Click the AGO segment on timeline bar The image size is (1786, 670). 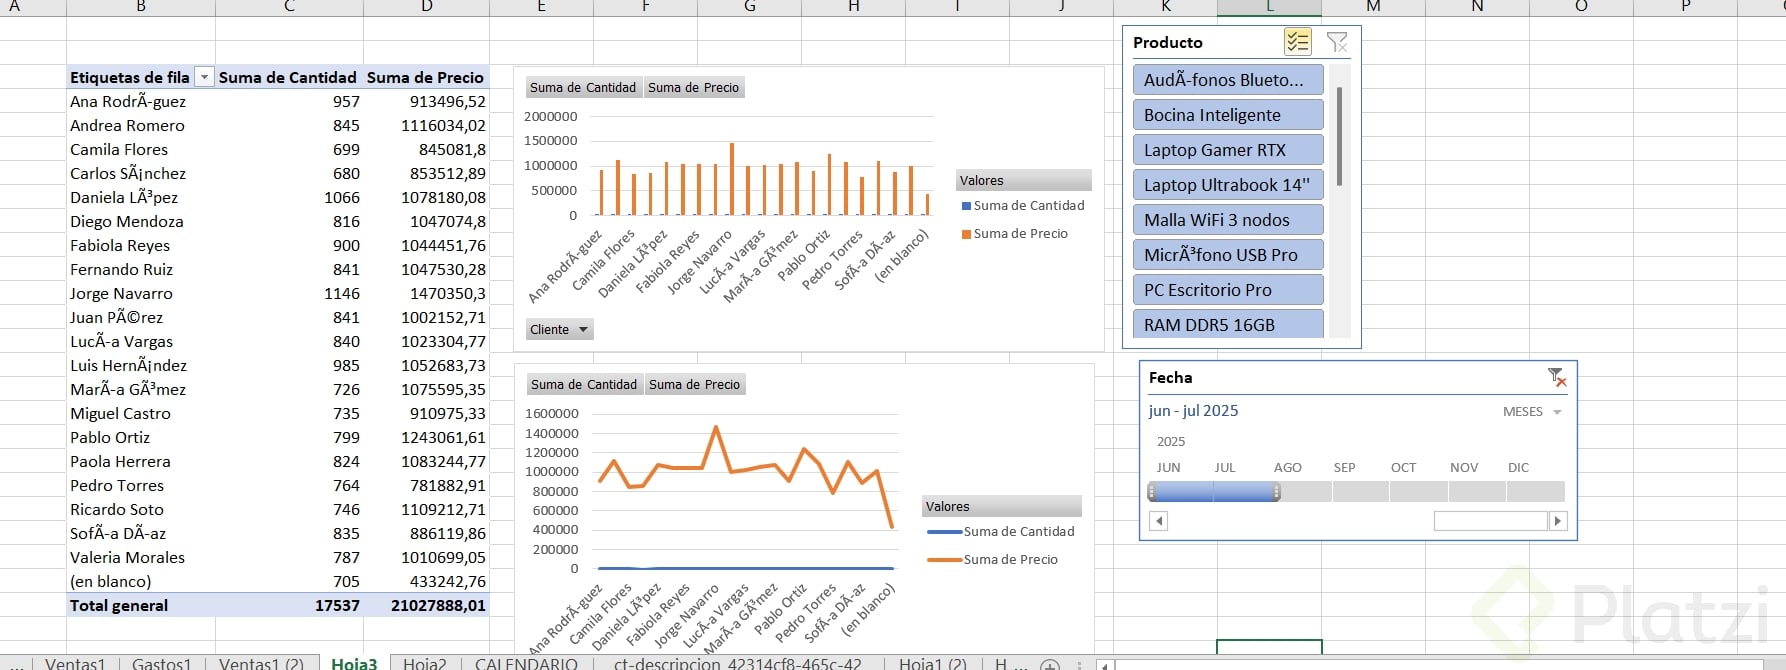1302,492
